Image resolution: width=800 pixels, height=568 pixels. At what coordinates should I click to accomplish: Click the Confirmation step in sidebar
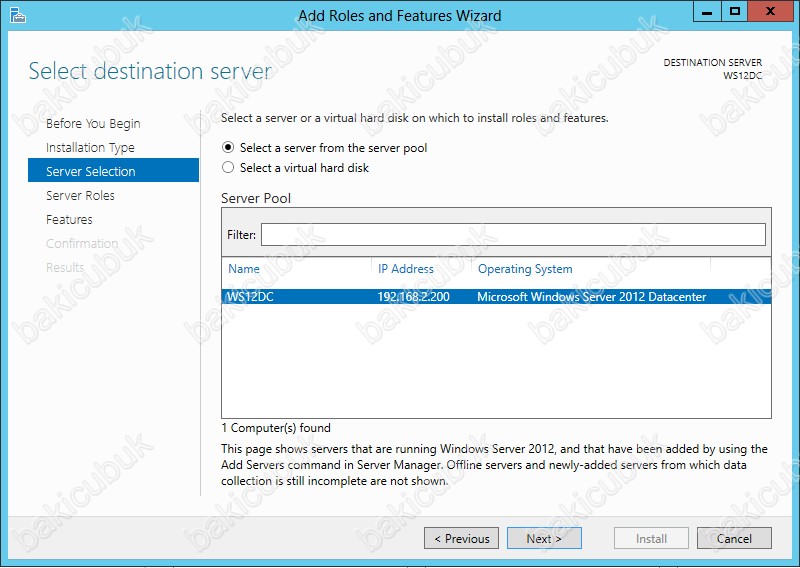(82, 243)
